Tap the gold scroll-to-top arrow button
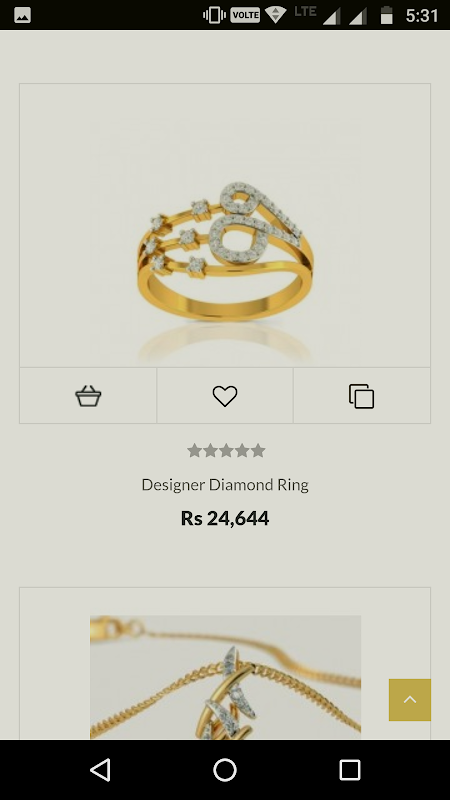 [410, 699]
